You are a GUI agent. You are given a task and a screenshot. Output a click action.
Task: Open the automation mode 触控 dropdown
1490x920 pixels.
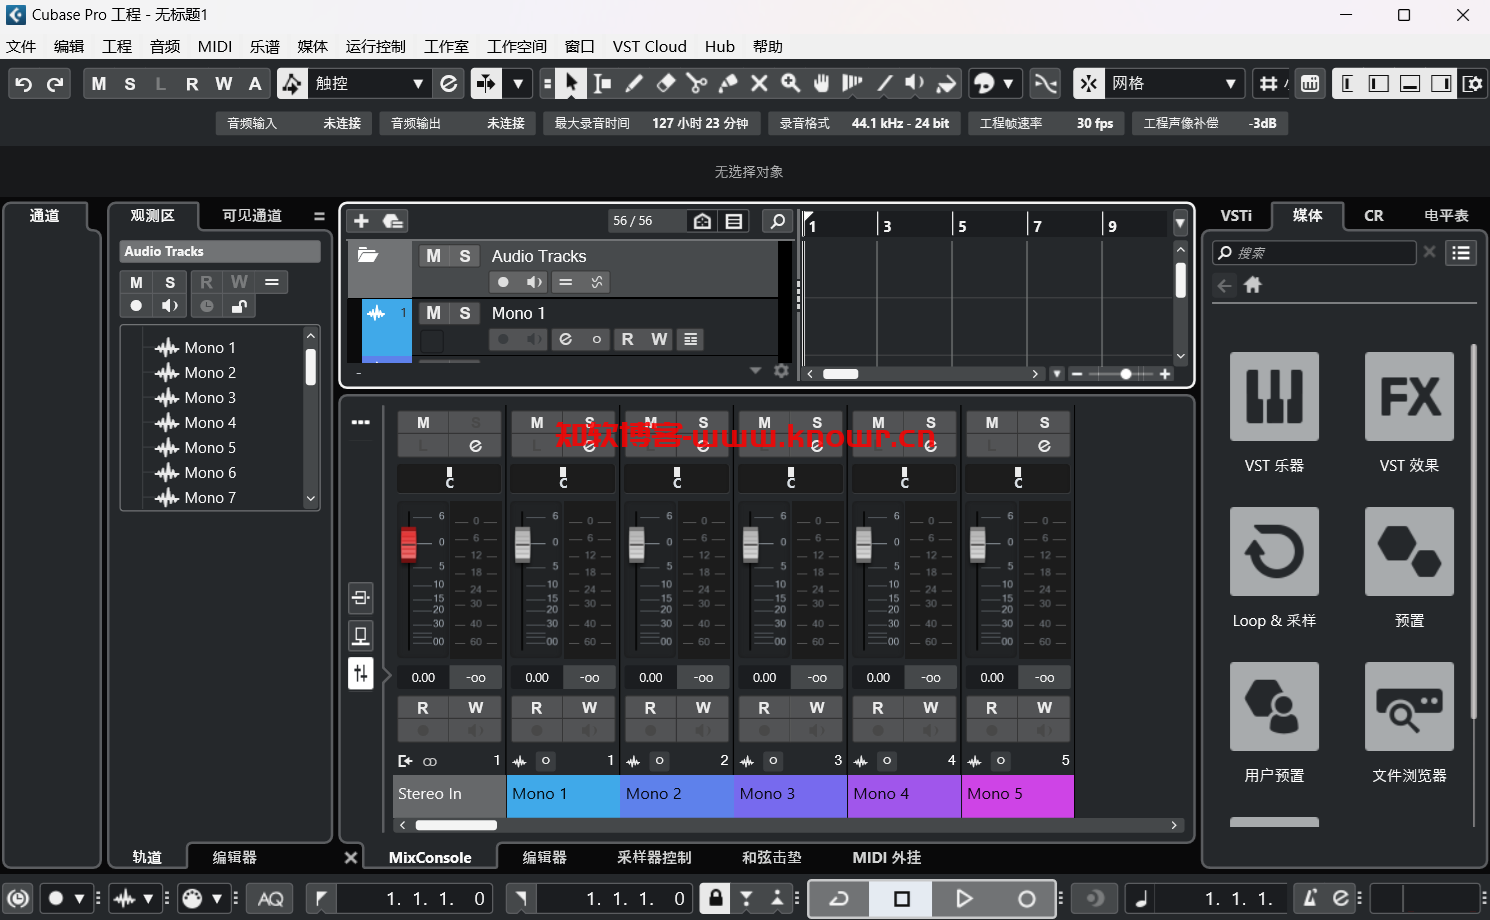tap(418, 84)
